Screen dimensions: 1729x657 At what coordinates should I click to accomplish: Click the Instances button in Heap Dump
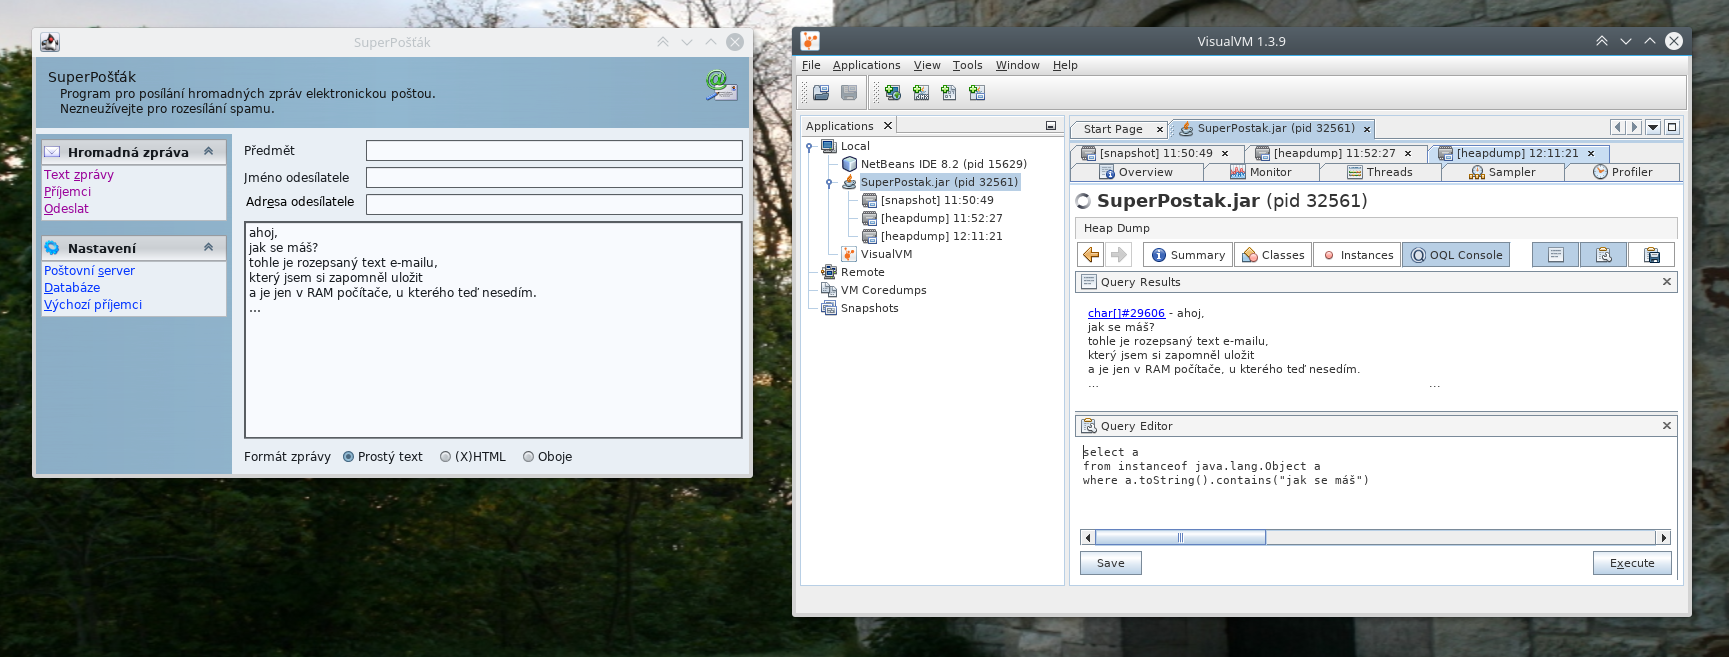click(1357, 255)
